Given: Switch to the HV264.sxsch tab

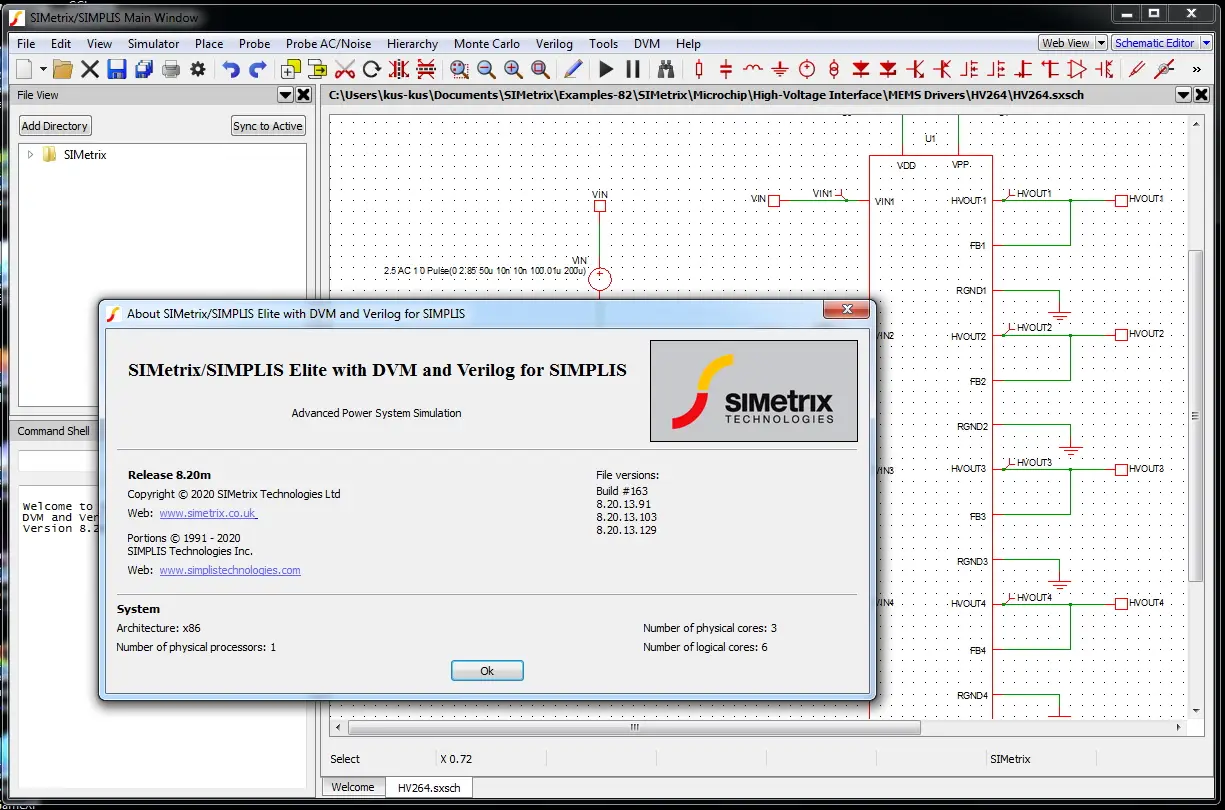Looking at the screenshot, I should pyautogui.click(x=429, y=788).
